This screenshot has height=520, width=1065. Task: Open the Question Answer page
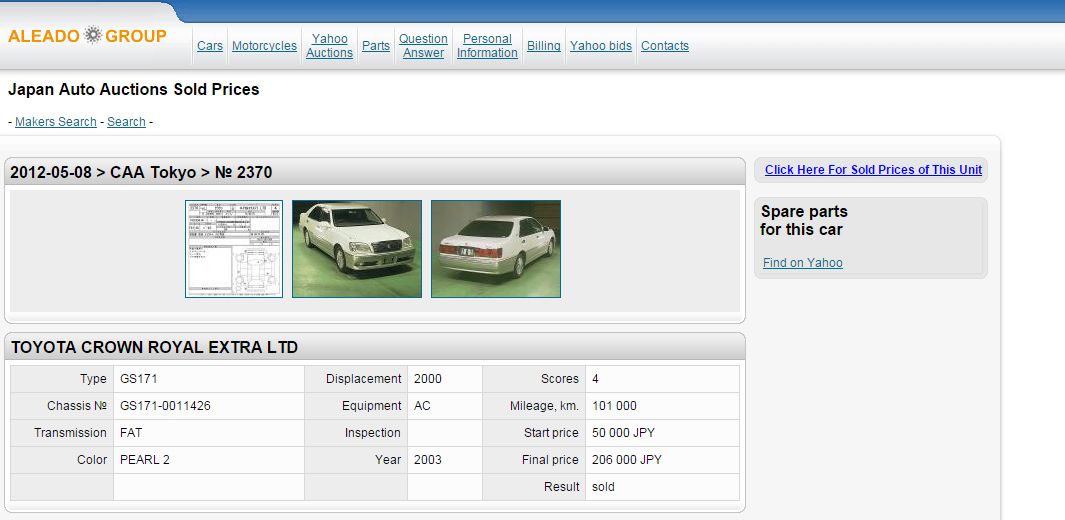point(423,46)
